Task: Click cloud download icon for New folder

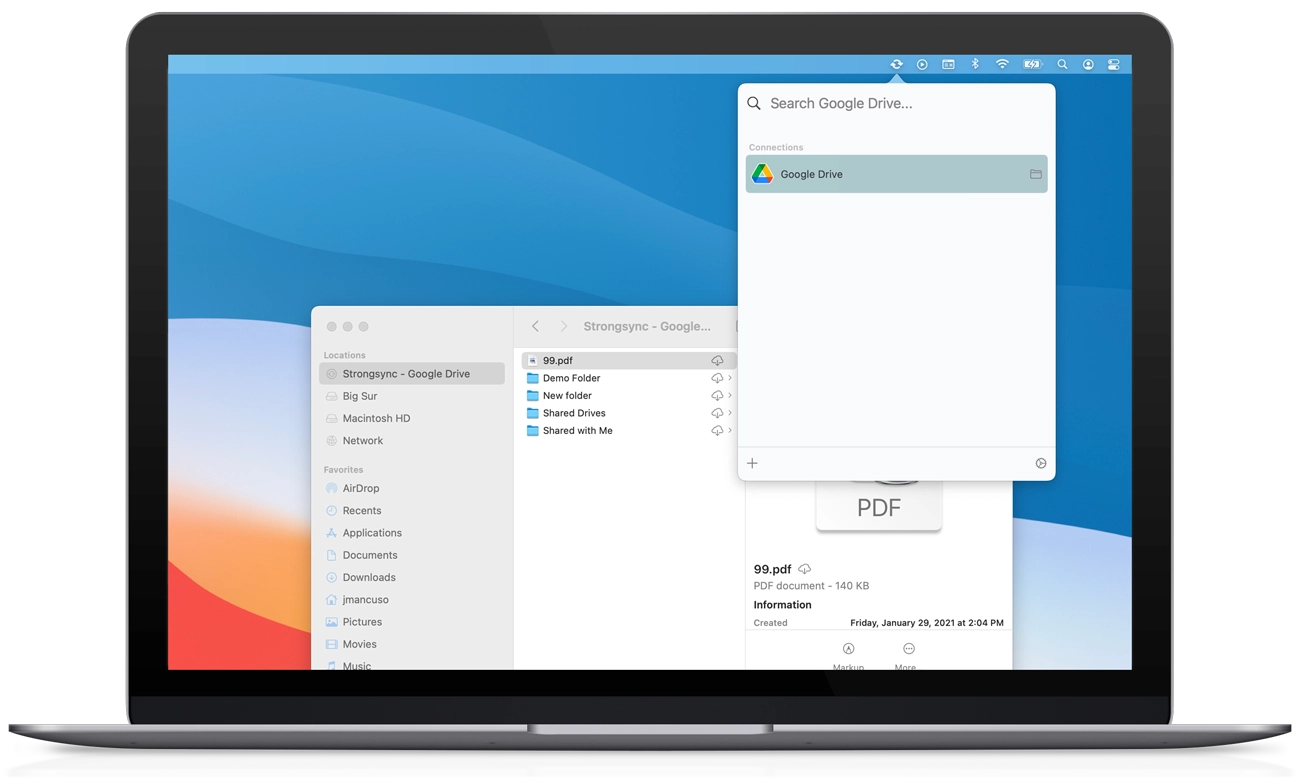Action: [717, 396]
